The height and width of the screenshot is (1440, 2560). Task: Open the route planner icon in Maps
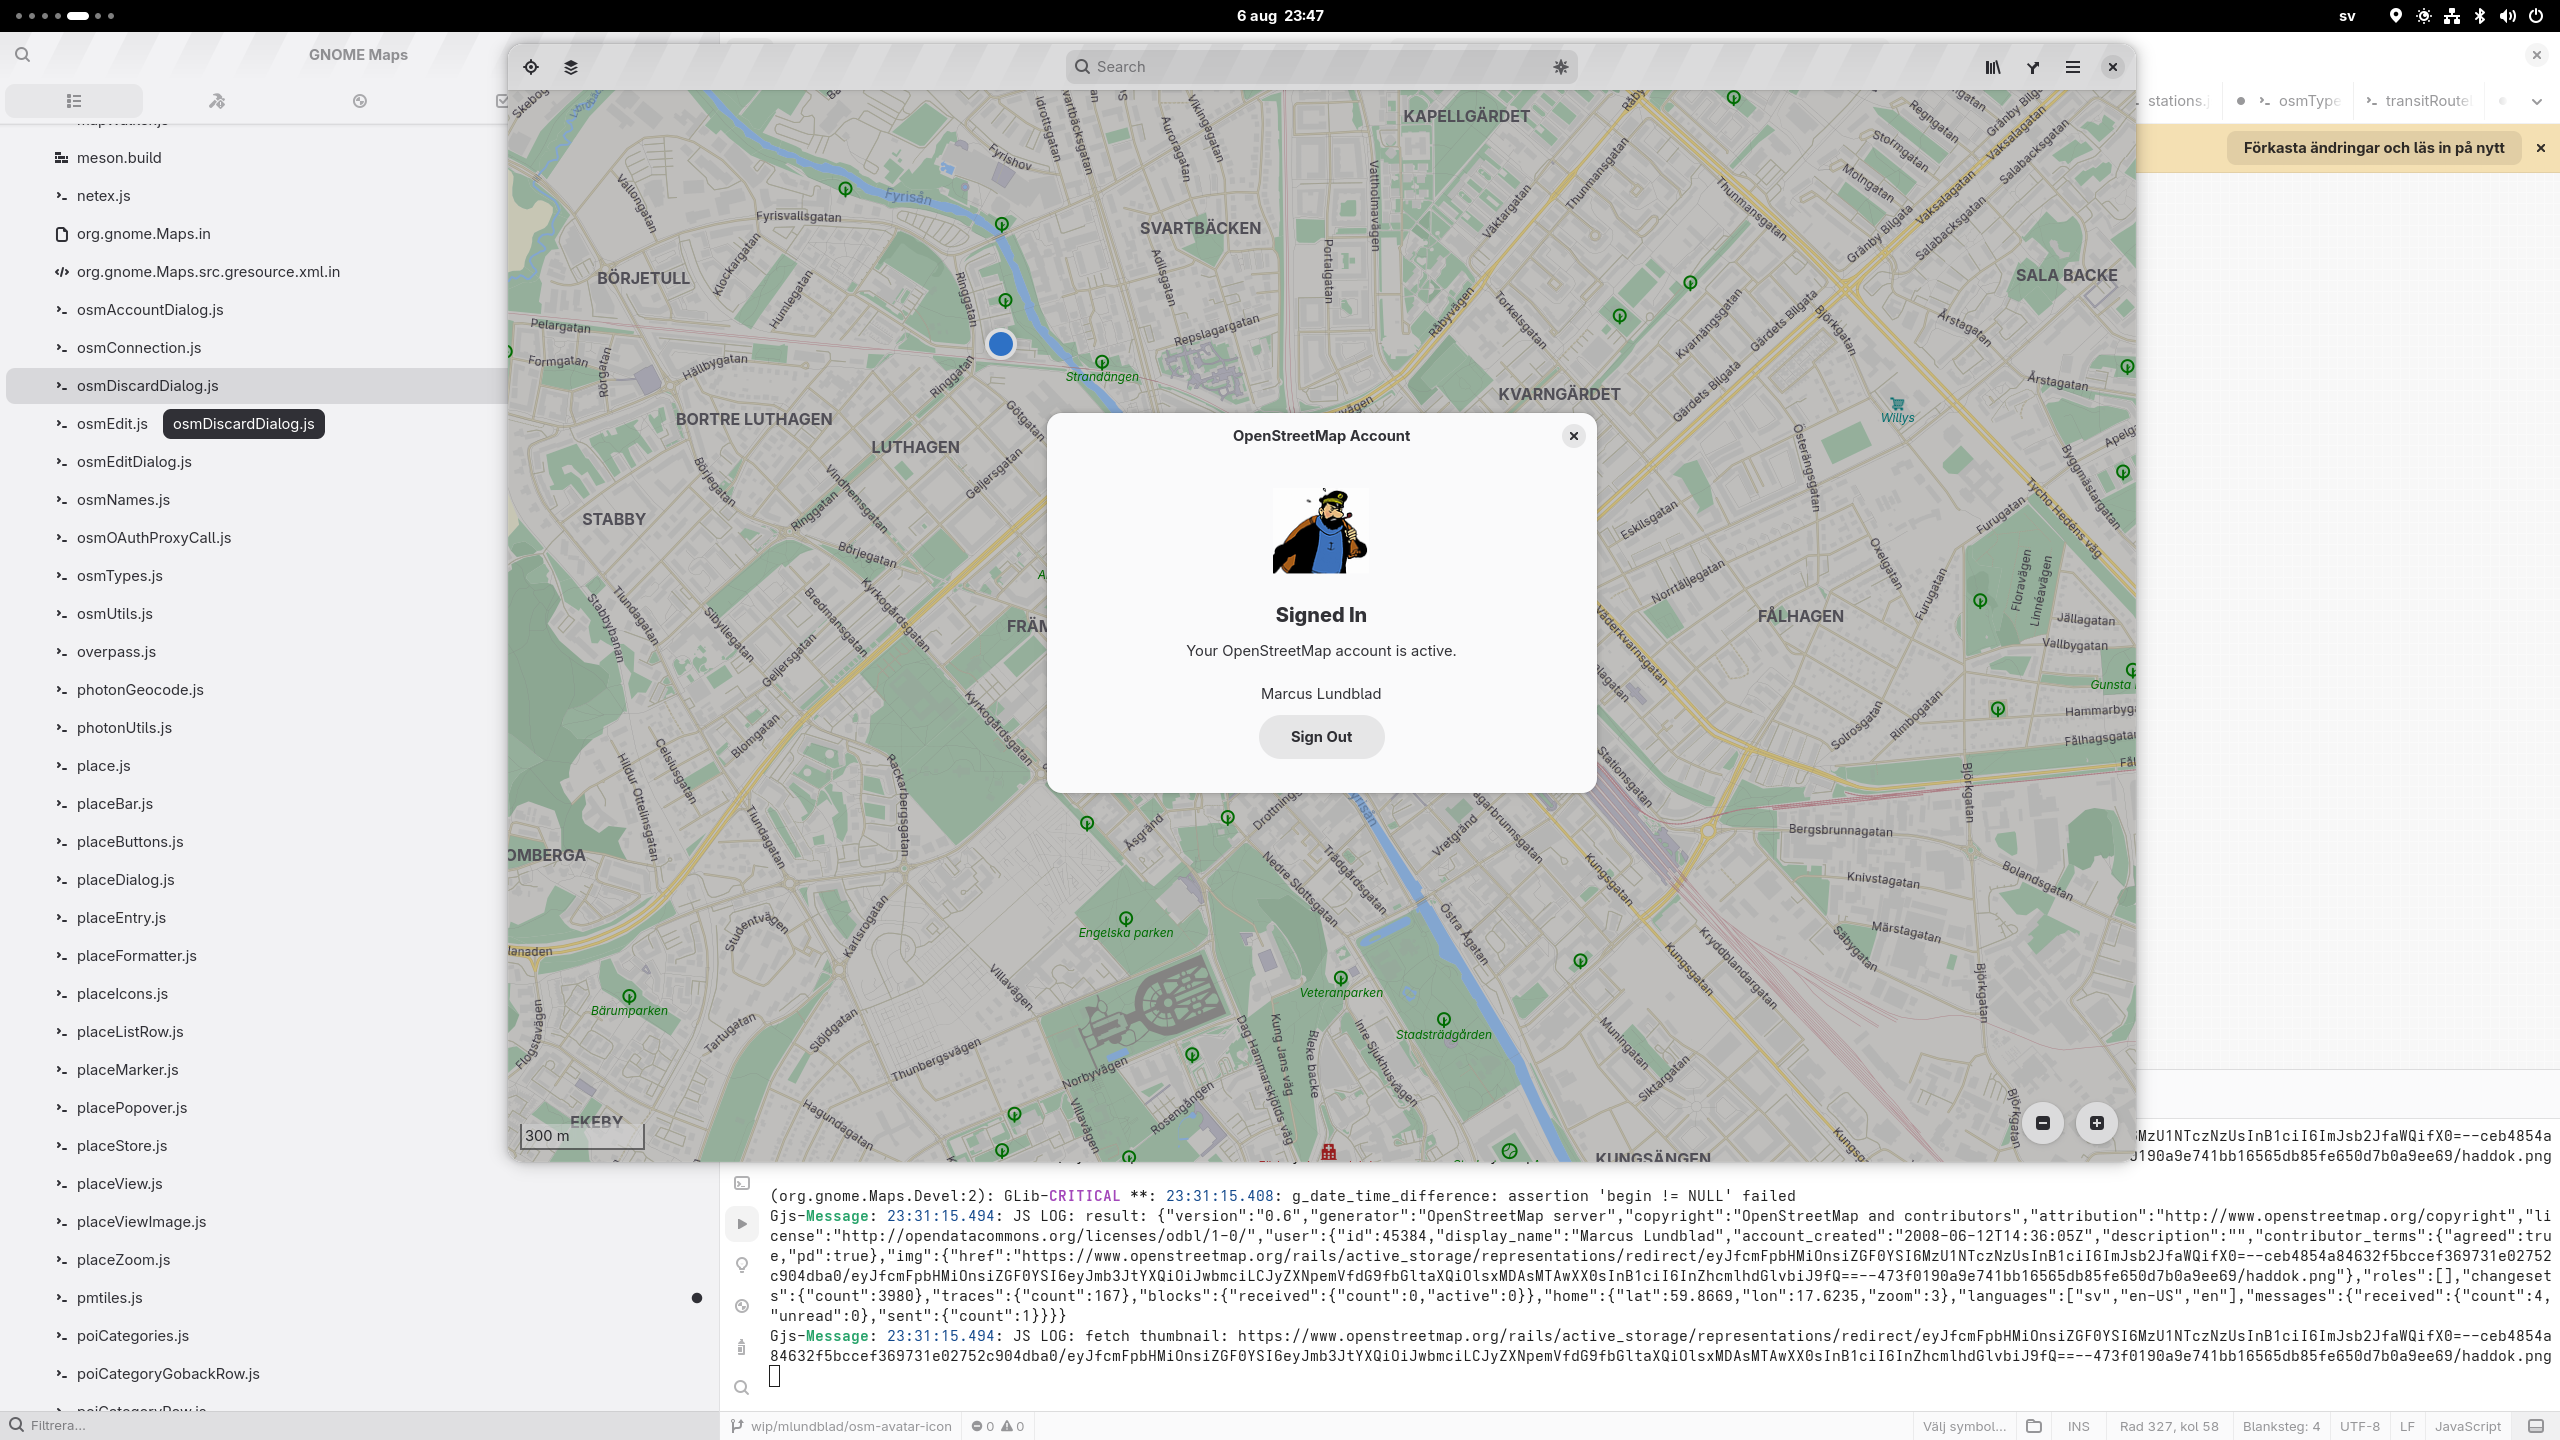click(x=2033, y=67)
